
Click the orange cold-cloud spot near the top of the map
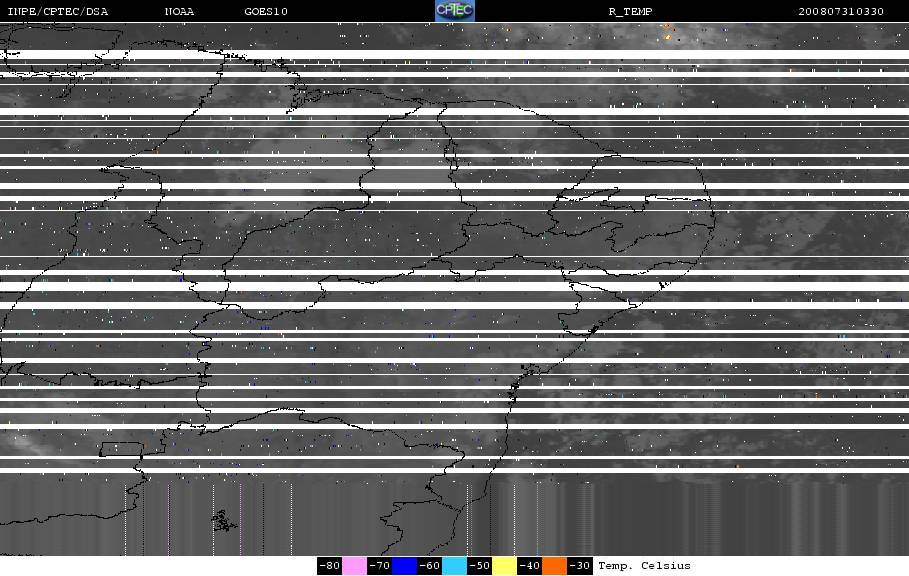668,37
